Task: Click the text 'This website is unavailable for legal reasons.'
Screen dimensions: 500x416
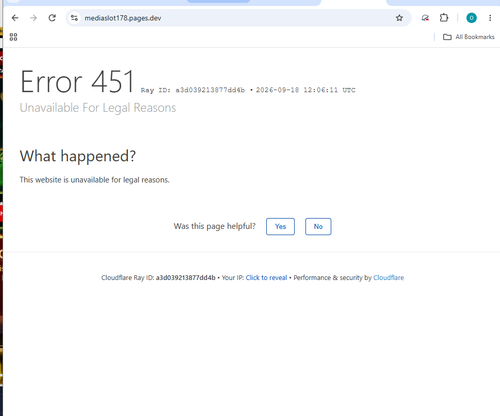Action: pyautogui.click(x=94, y=180)
